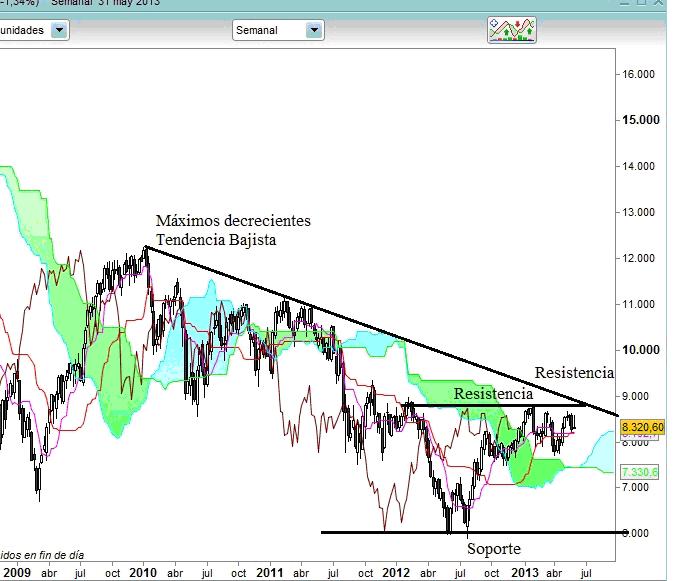The height and width of the screenshot is (581, 673).
Task: Select the 'Resistencia' label near trendline end
Action: pyautogui.click(x=574, y=372)
